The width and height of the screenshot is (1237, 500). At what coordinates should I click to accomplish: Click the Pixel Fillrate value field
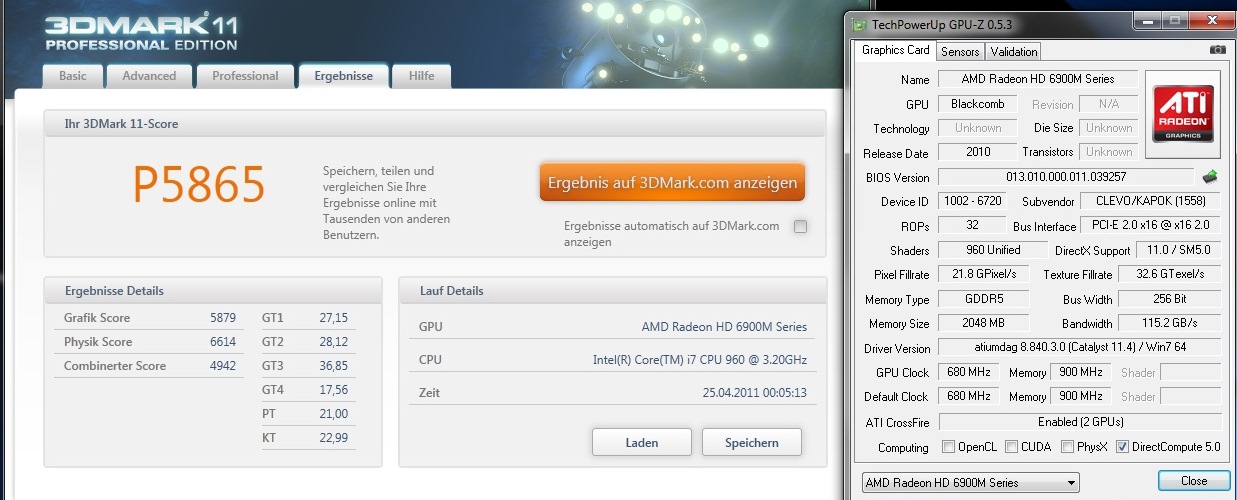point(983,274)
